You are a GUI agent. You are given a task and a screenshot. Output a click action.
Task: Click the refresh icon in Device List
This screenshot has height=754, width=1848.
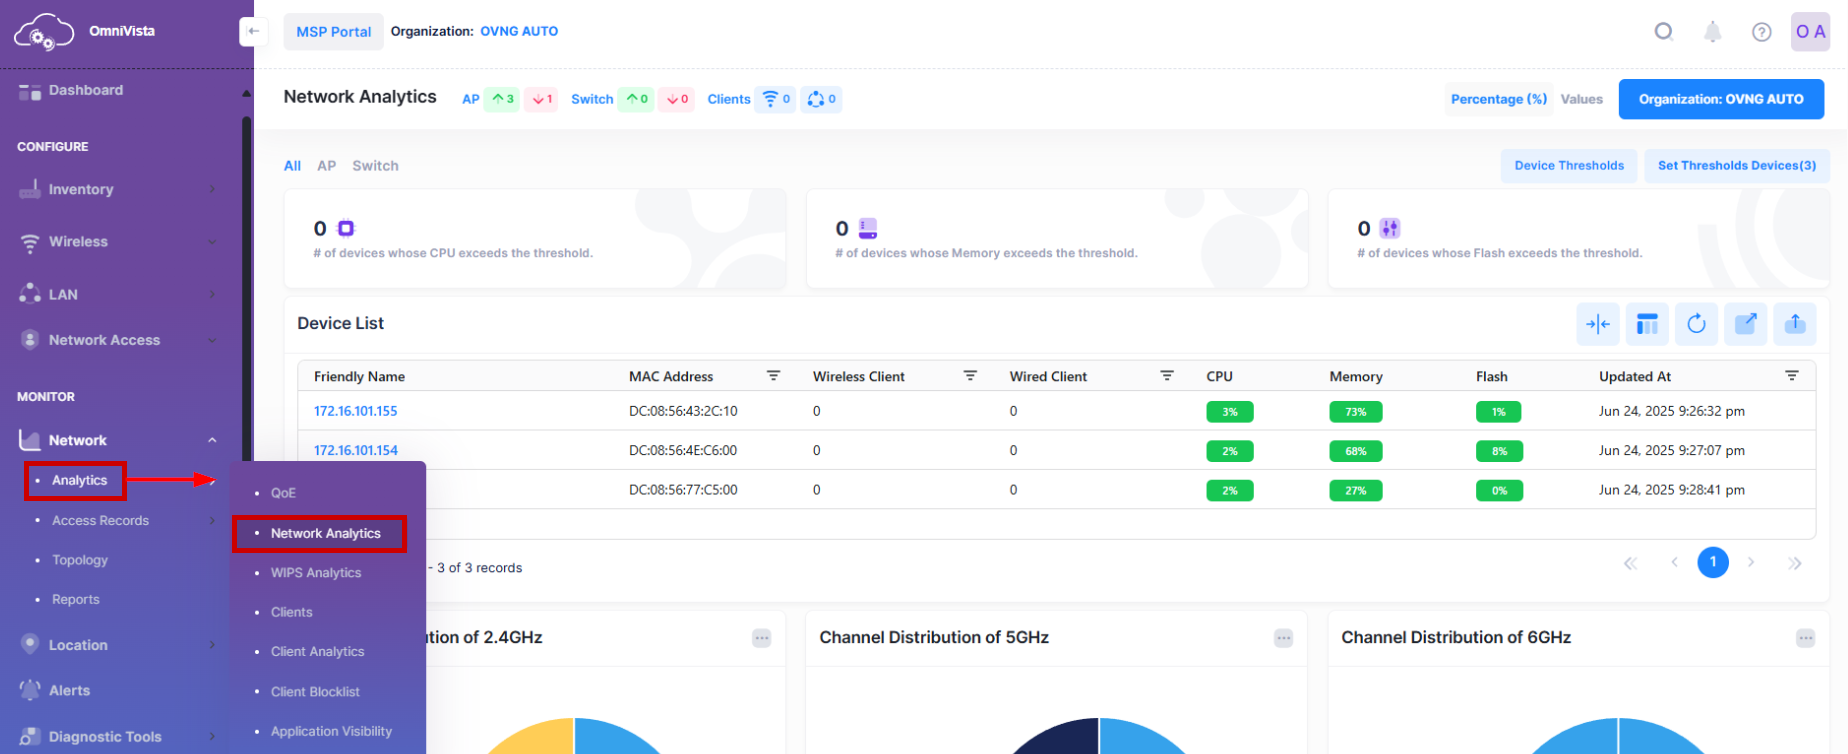point(1696,324)
